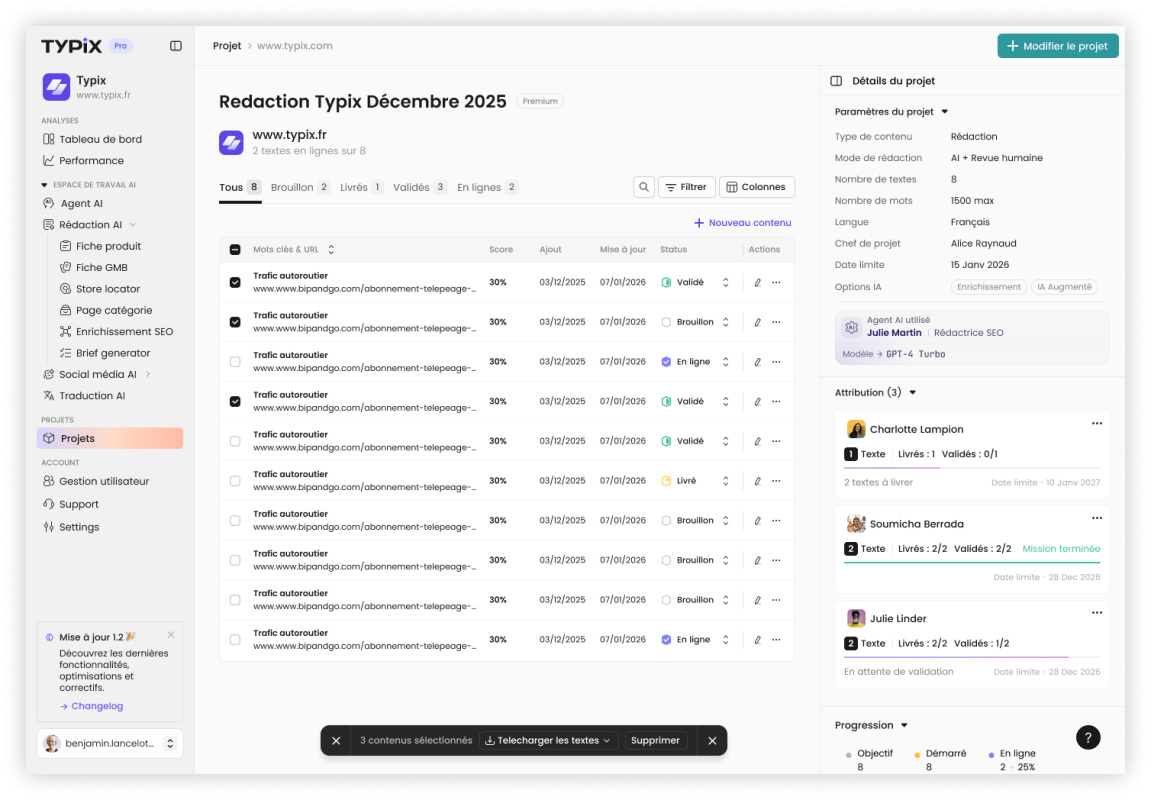This screenshot has width=1151, height=800.
Task: Open the user account switcher benjamin.lancelot
Action: point(110,744)
